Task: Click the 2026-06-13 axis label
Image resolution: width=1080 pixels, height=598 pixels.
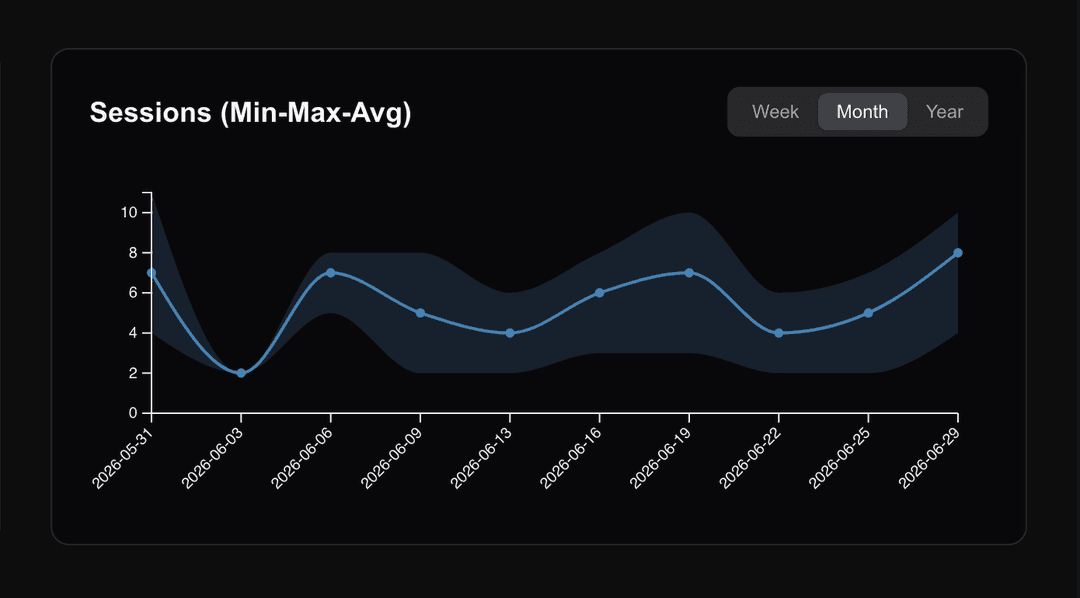Action: pos(482,457)
